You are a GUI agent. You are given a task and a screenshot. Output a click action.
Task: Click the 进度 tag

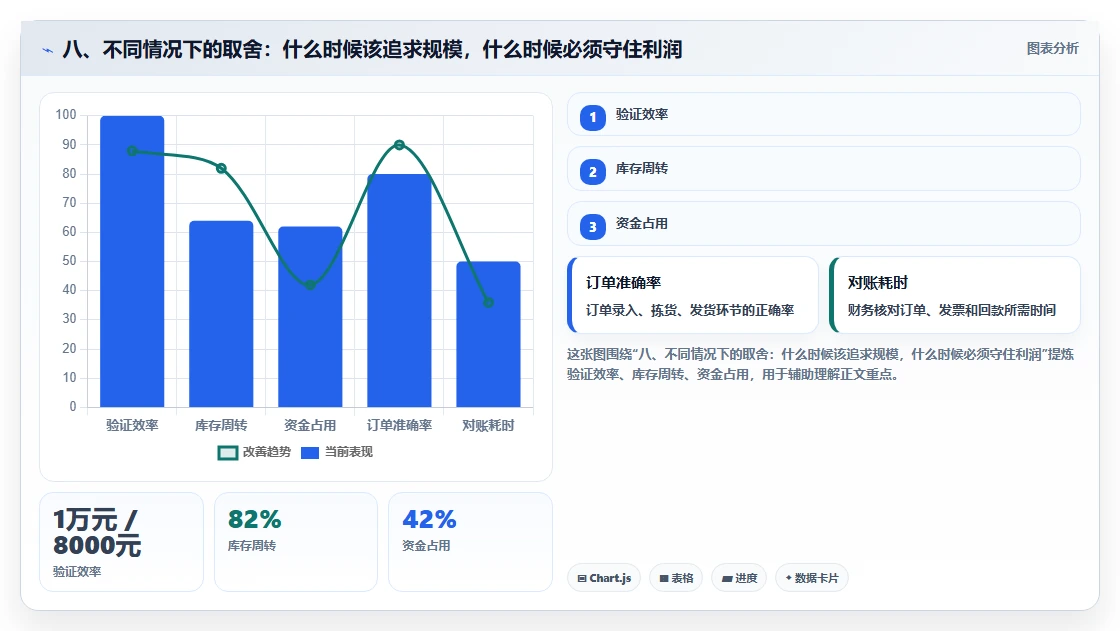[x=739, y=578]
